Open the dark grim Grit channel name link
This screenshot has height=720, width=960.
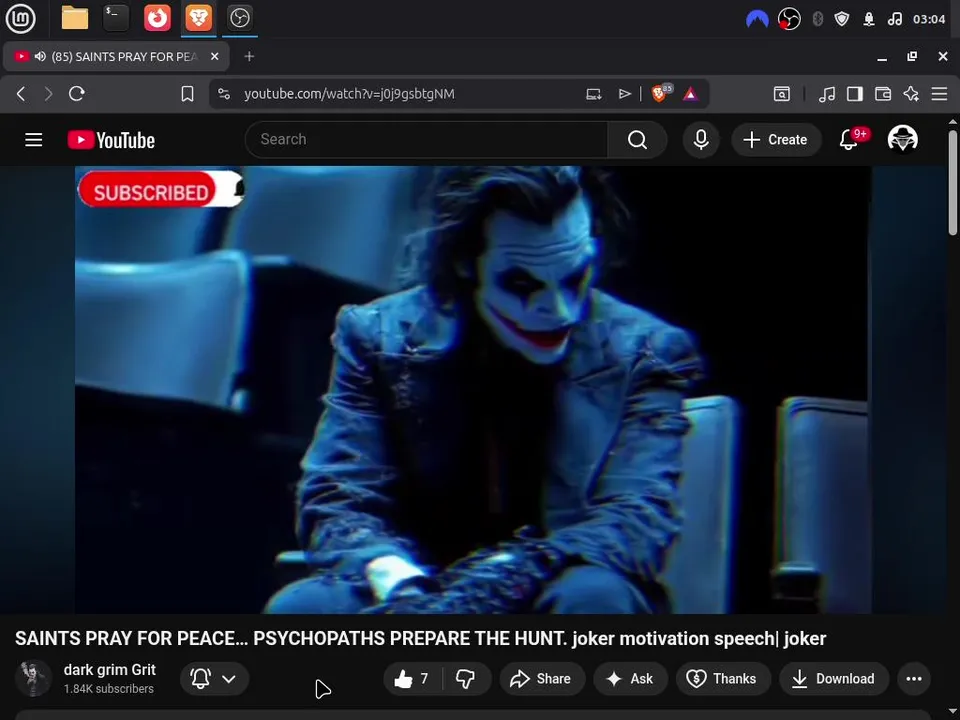pyautogui.click(x=110, y=670)
